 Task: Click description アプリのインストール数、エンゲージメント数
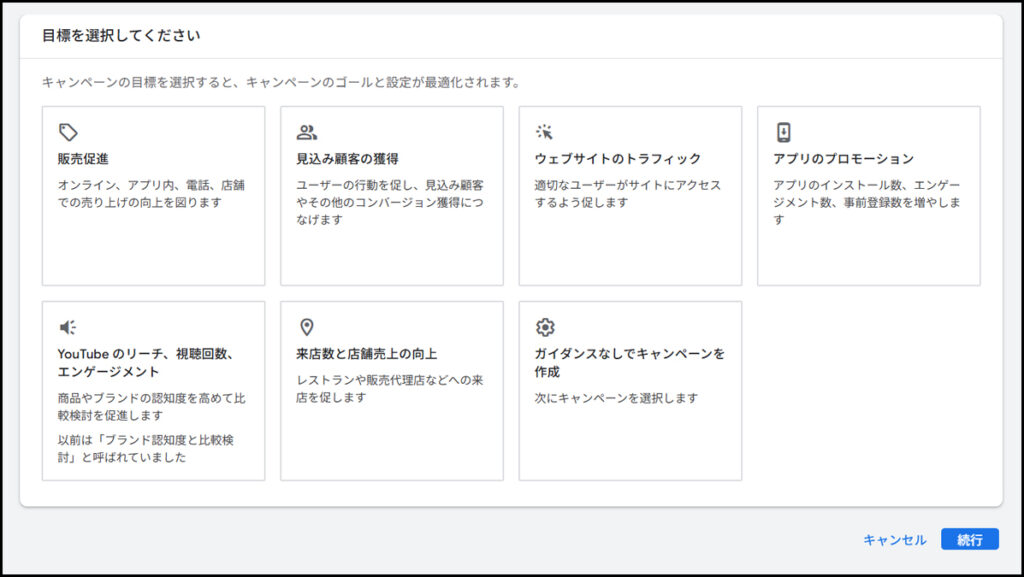click(x=867, y=202)
